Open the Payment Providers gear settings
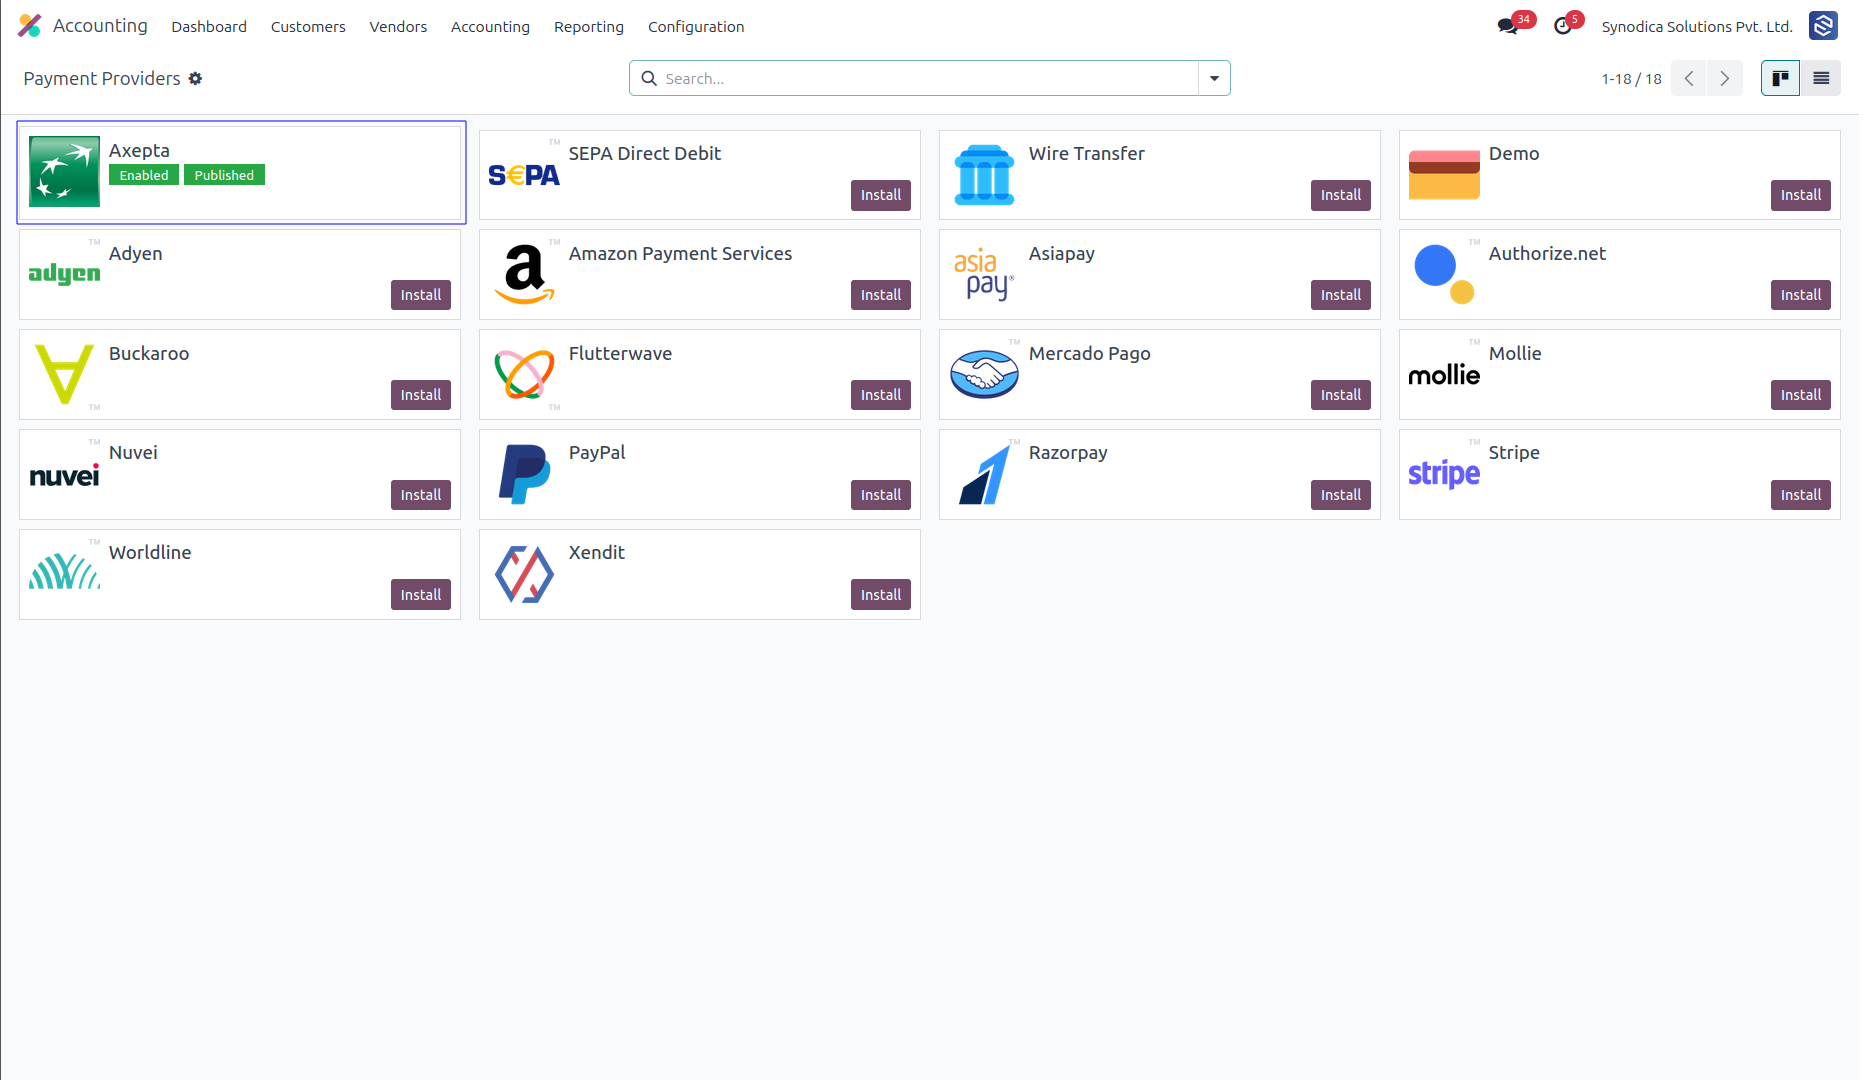 [x=196, y=78]
